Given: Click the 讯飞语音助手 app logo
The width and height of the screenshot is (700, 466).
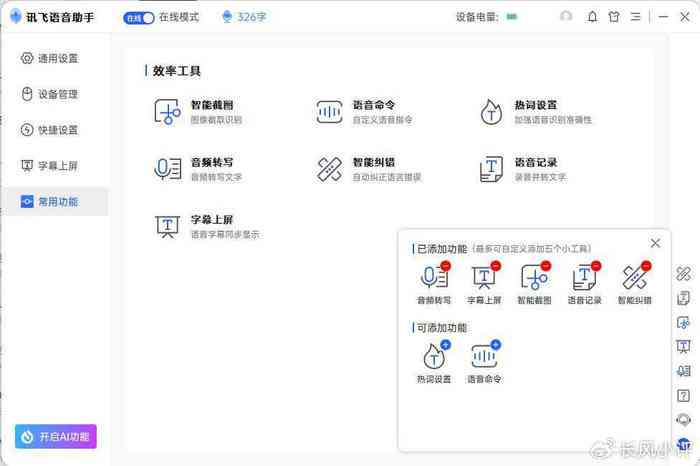Looking at the screenshot, I should (x=16, y=17).
